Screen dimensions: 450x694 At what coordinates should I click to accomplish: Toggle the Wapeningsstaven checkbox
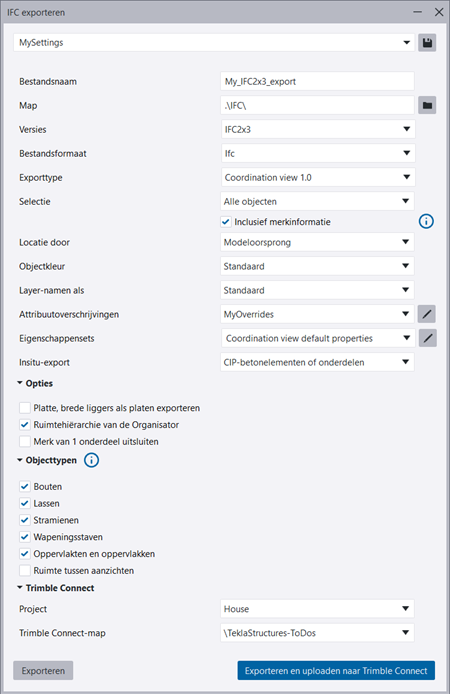pyautogui.click(x=25, y=537)
